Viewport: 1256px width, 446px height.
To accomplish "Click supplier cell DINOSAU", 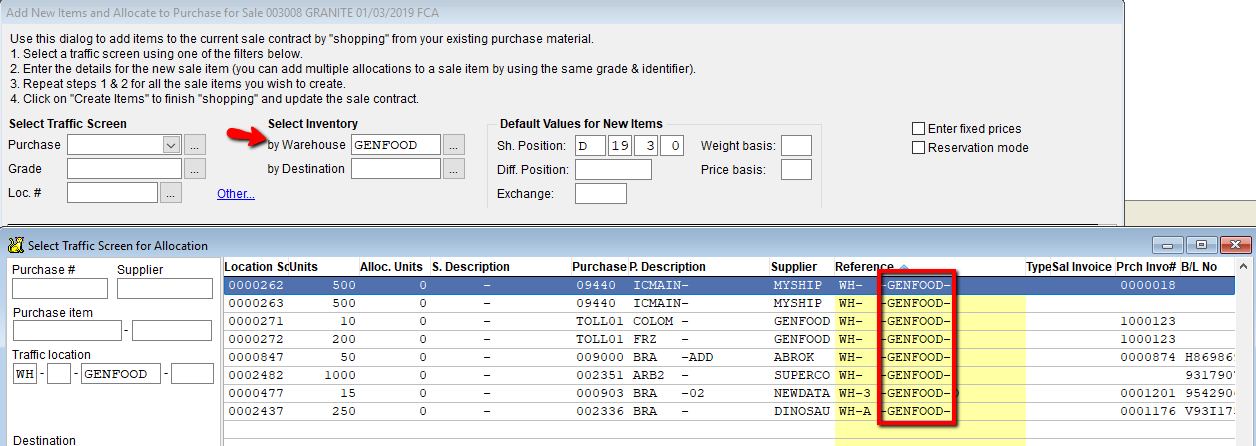I will tap(802, 411).
